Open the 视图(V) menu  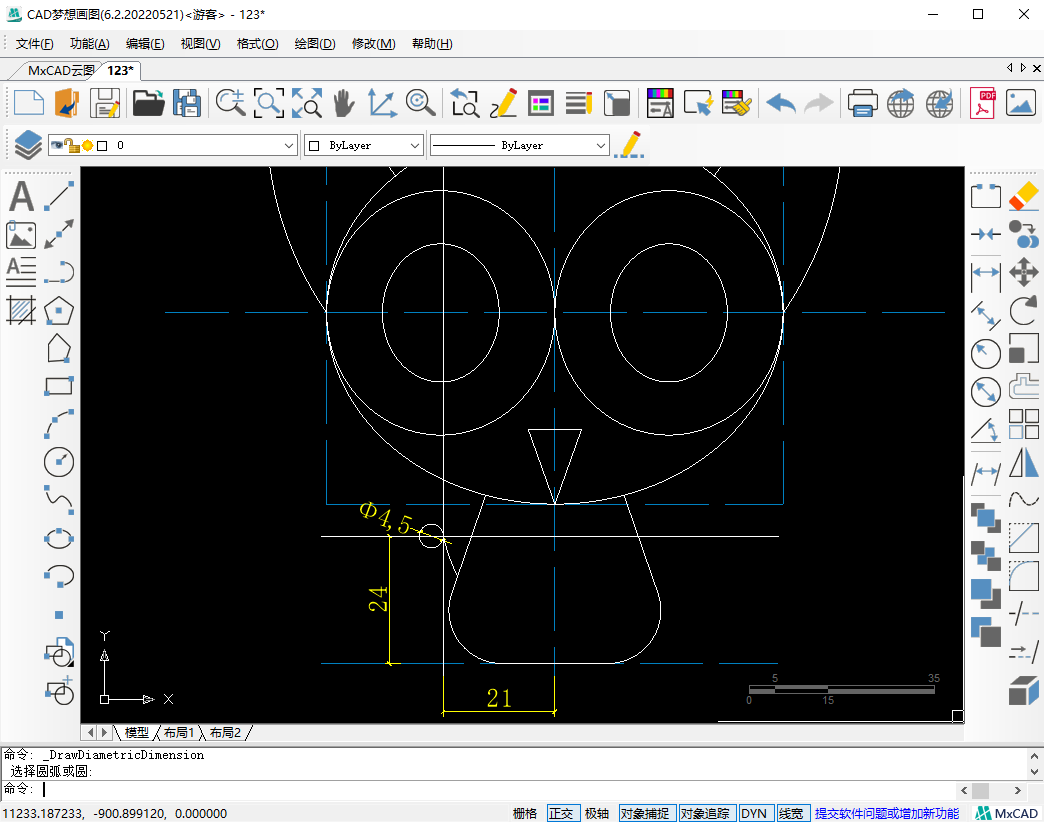click(x=200, y=44)
